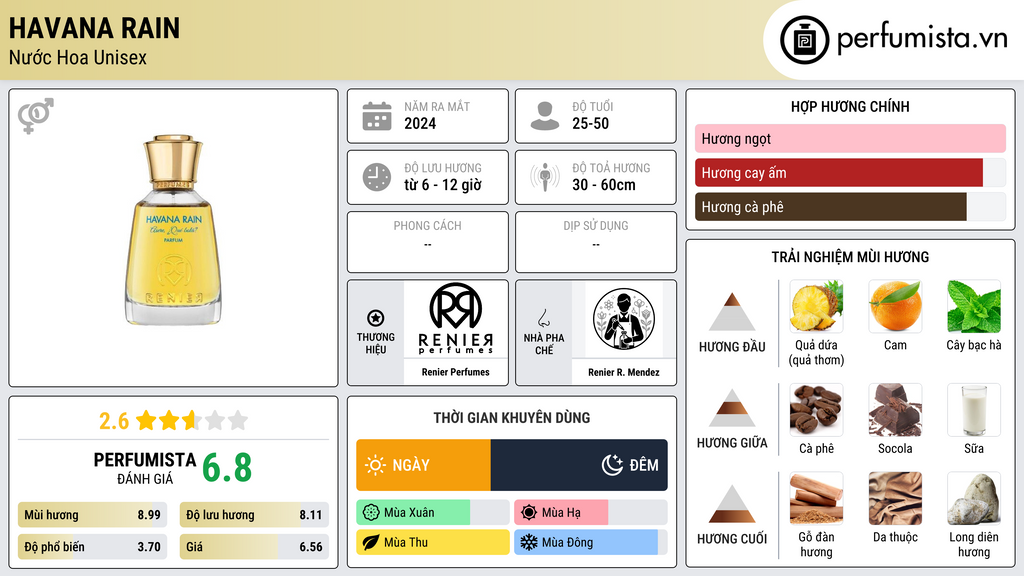The width and height of the screenshot is (1024, 576).
Task: Click the leaf icon beside Mùa Thu
Action: tap(371, 542)
